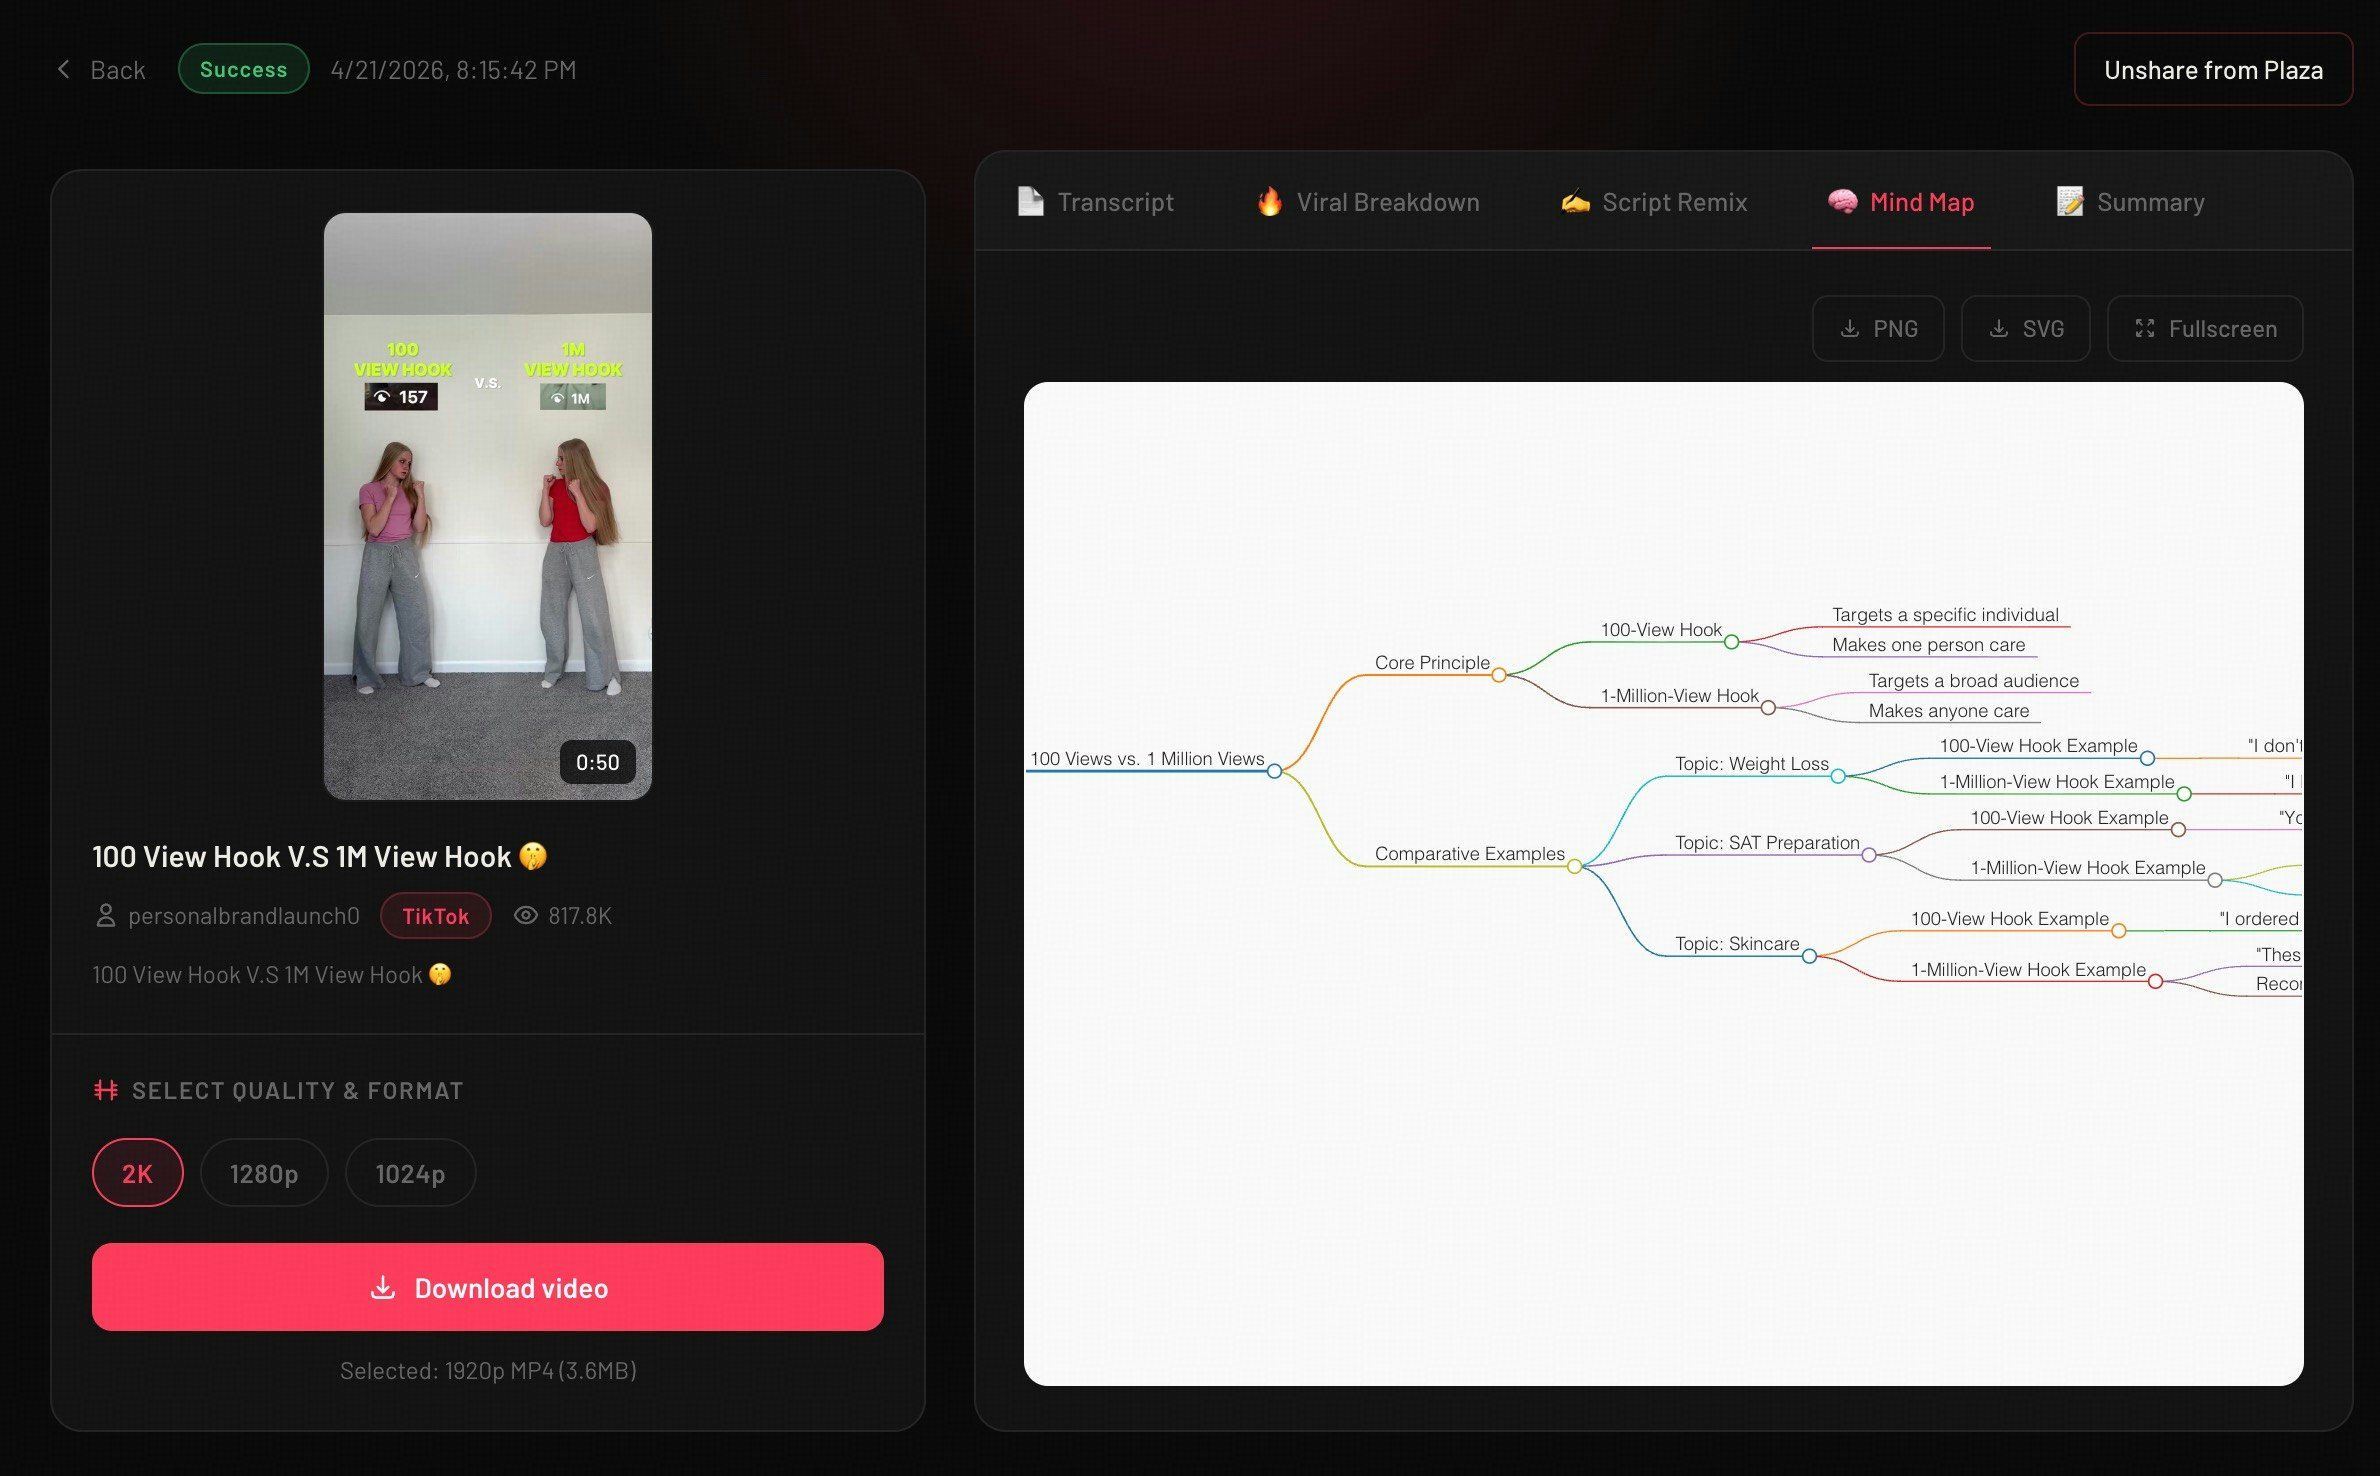Image resolution: width=2380 pixels, height=1476 pixels.
Task: Click the views eye icon beside 817.8K
Action: click(526, 916)
